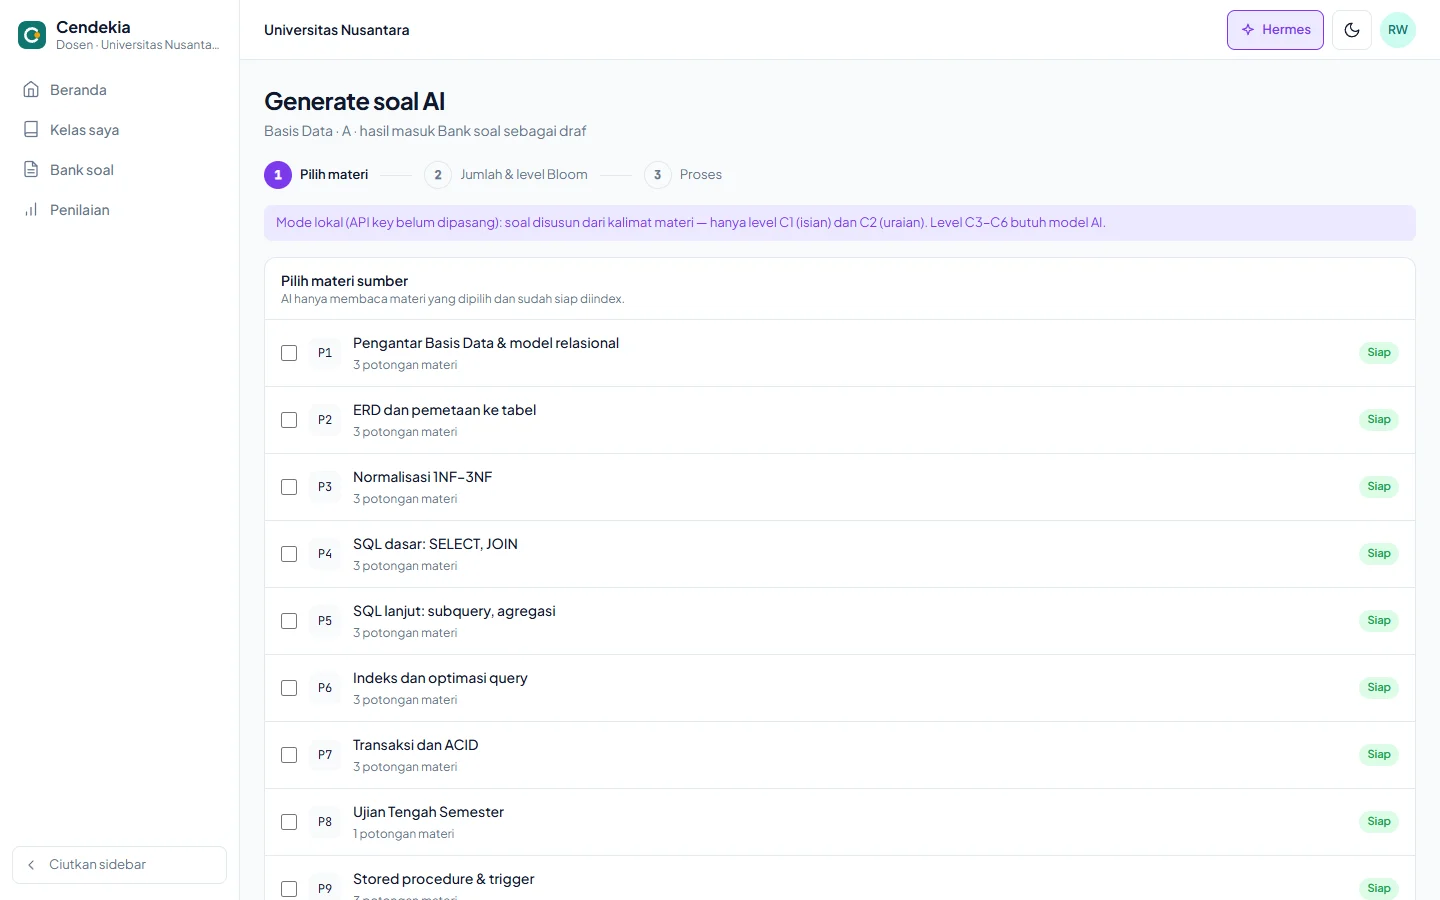1440x900 pixels.
Task: Open Kelas saya in the sidebar
Action: click(x=120, y=130)
